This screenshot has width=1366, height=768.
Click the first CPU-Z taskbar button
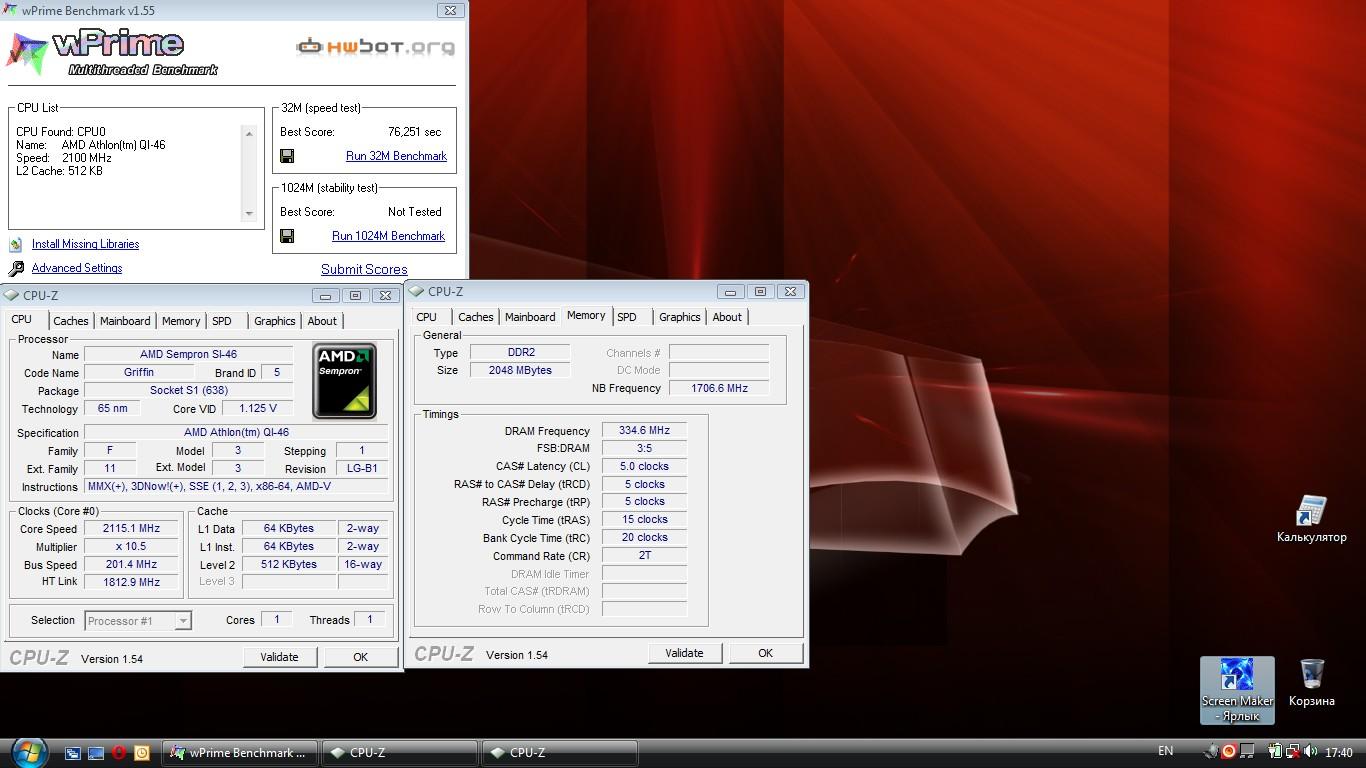(400, 753)
